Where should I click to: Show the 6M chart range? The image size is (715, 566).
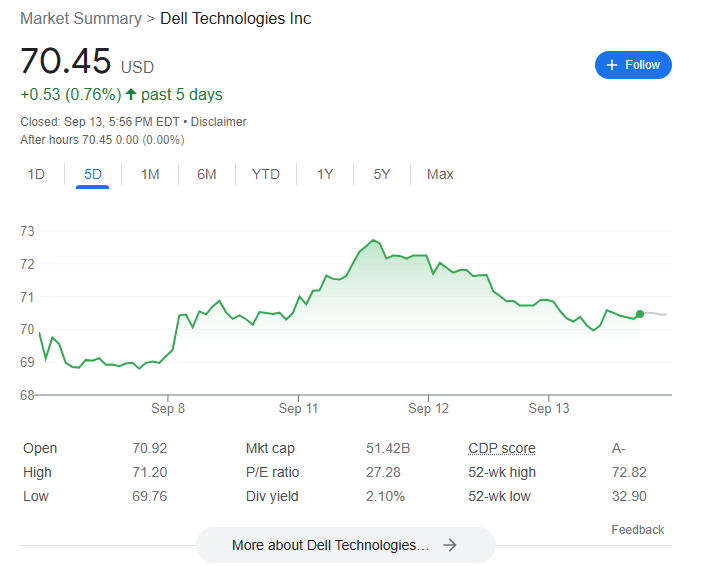point(207,174)
